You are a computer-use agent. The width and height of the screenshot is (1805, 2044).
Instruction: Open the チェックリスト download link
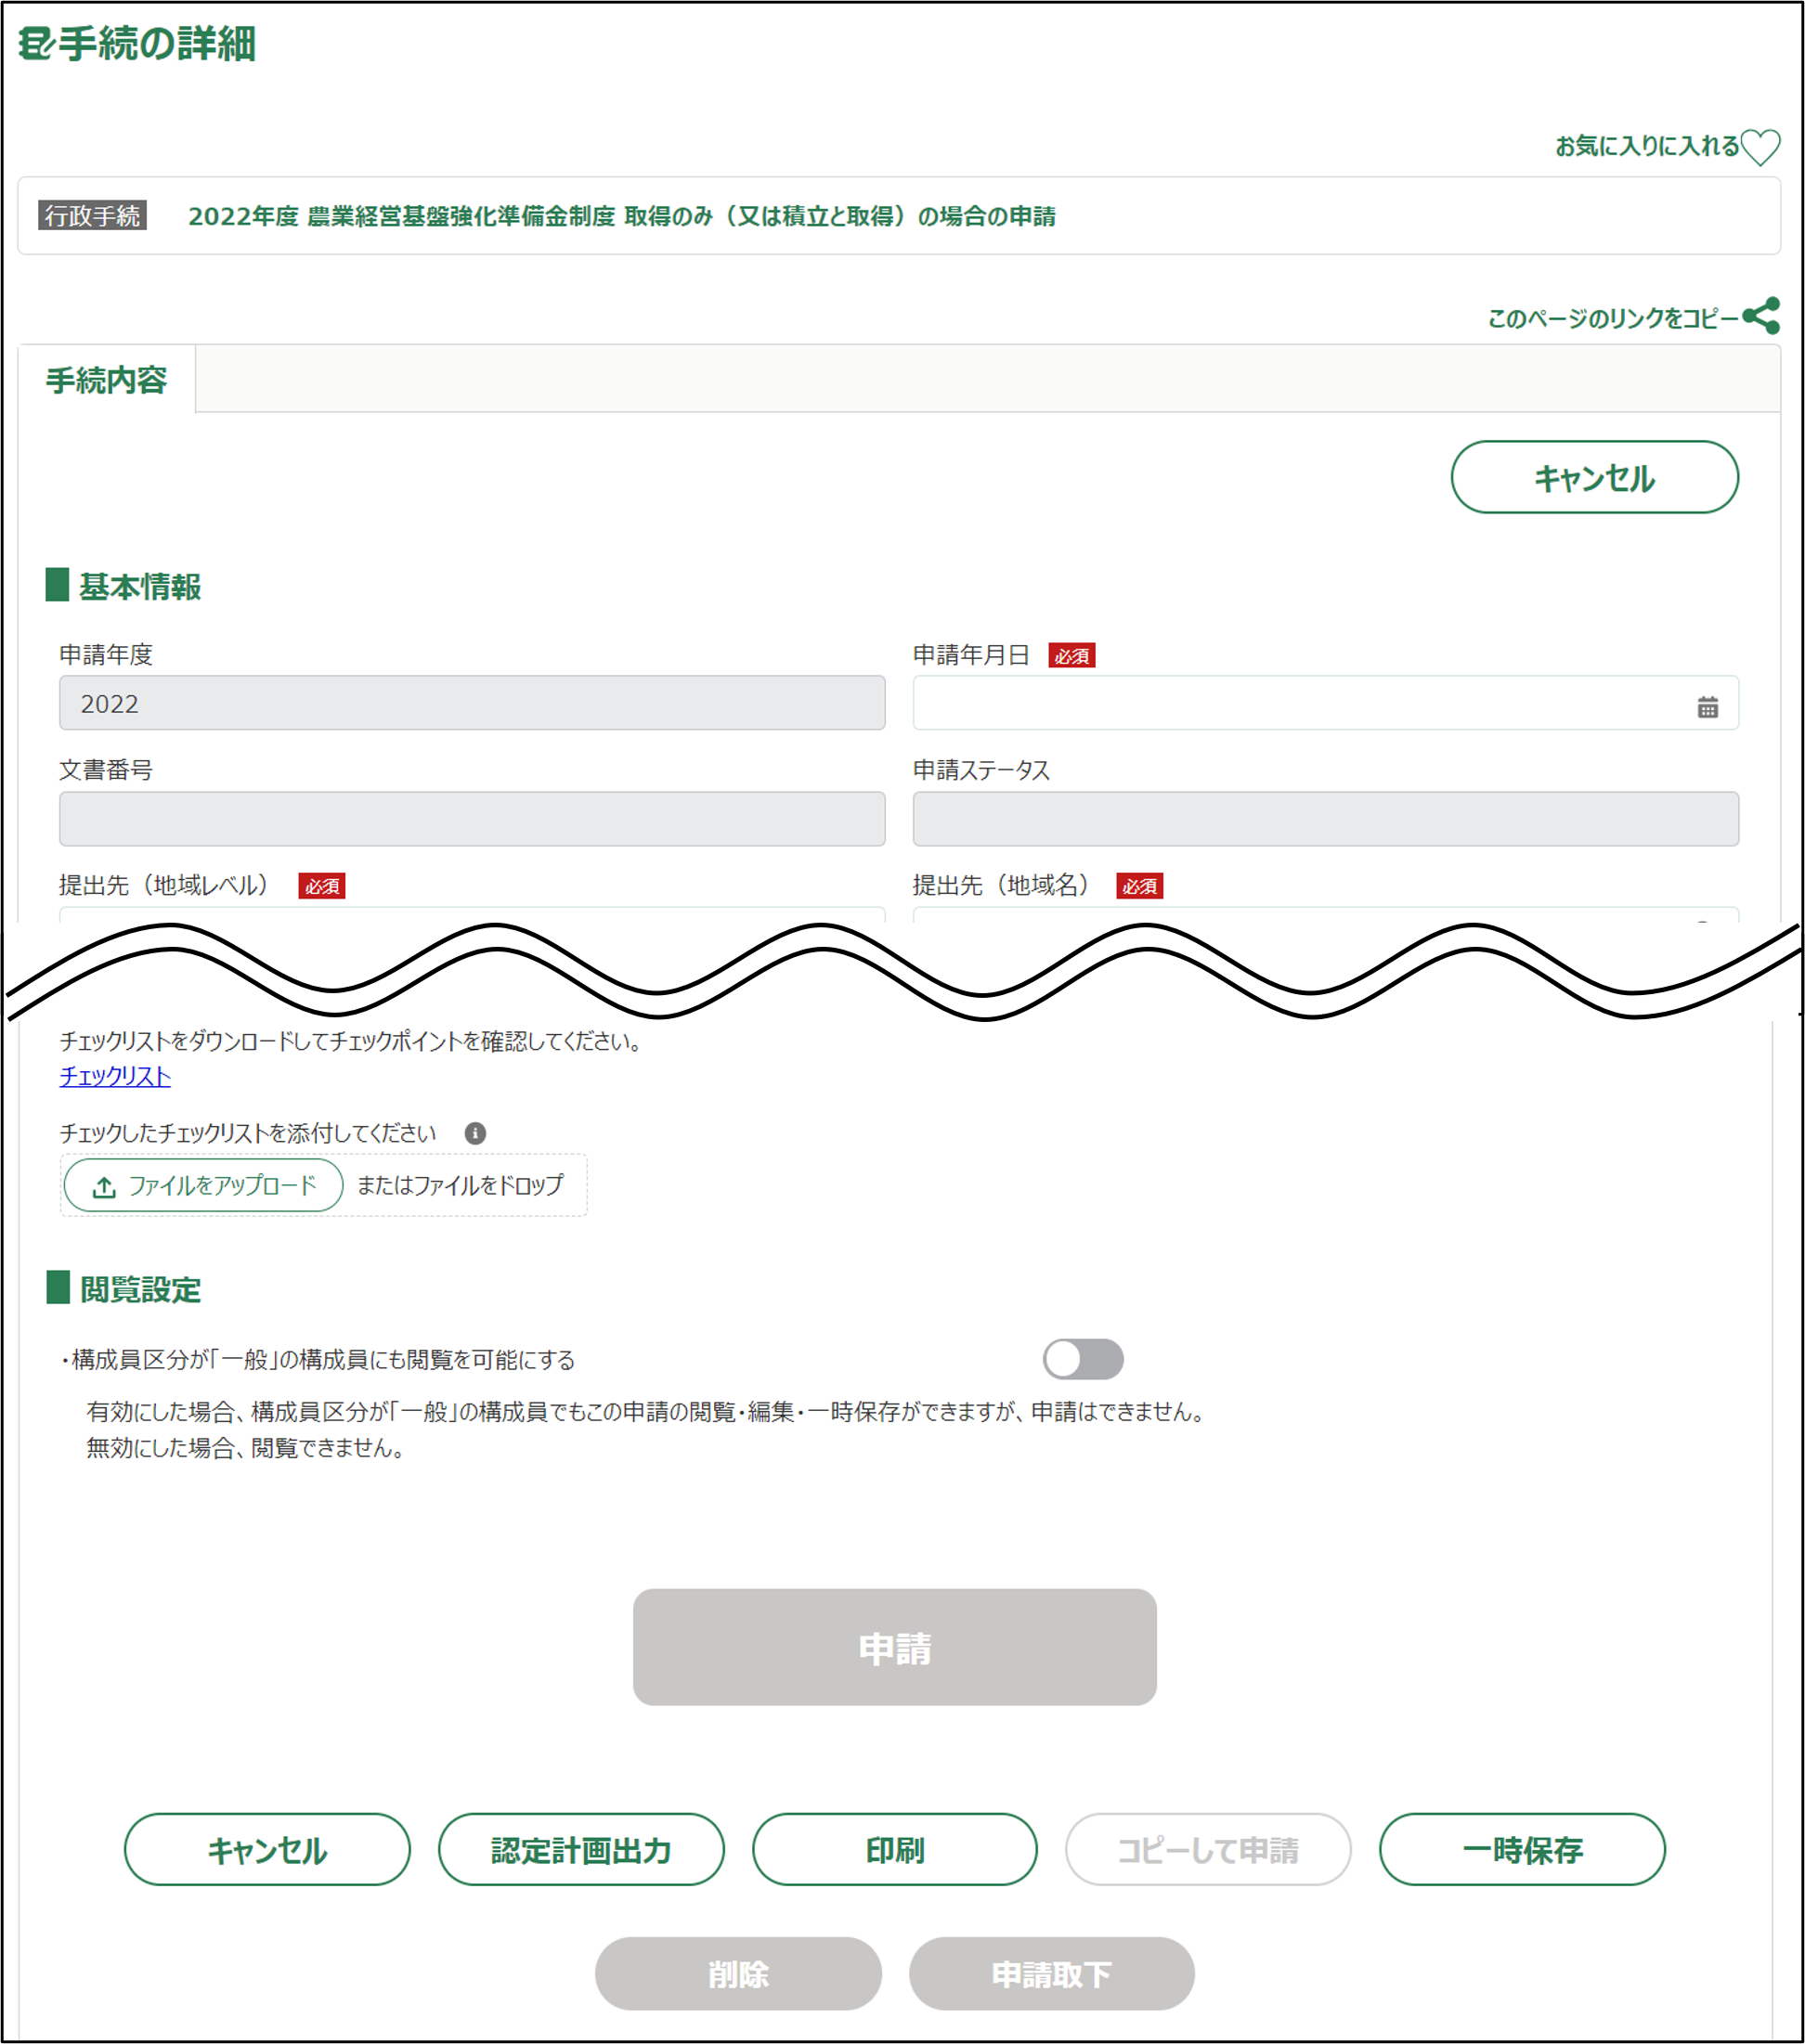[115, 1076]
